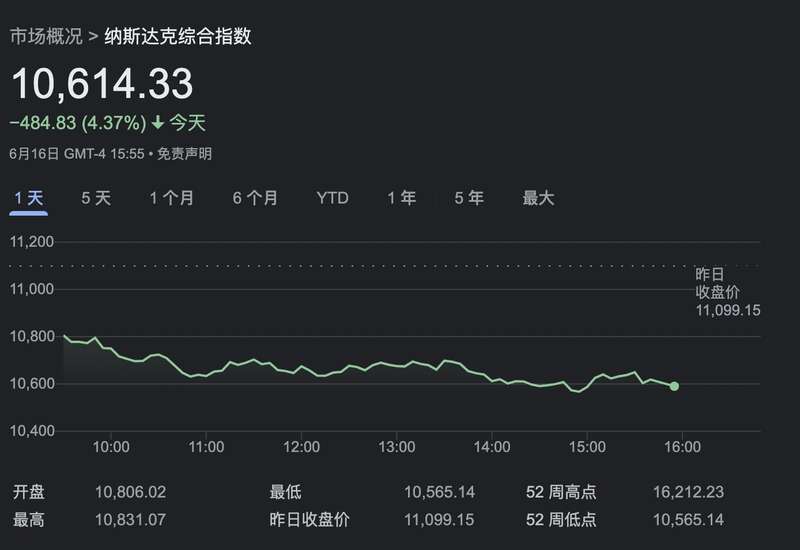The width and height of the screenshot is (800, 550).
Task: Click the 12:00 time axis marker
Action: (302, 447)
